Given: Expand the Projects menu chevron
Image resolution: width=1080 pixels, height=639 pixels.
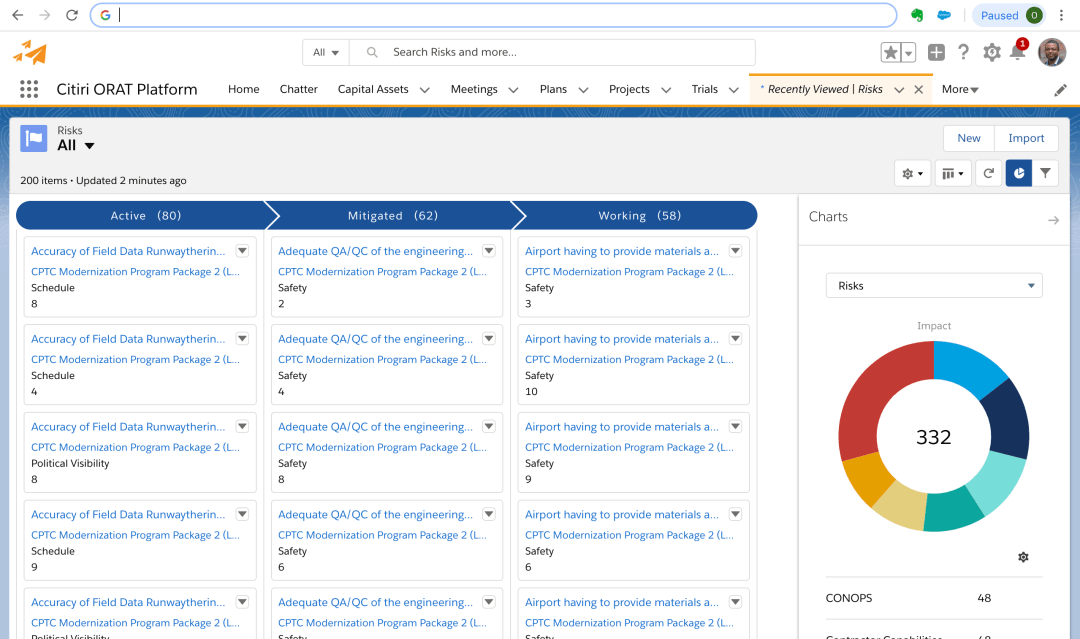Looking at the screenshot, I should point(666,90).
